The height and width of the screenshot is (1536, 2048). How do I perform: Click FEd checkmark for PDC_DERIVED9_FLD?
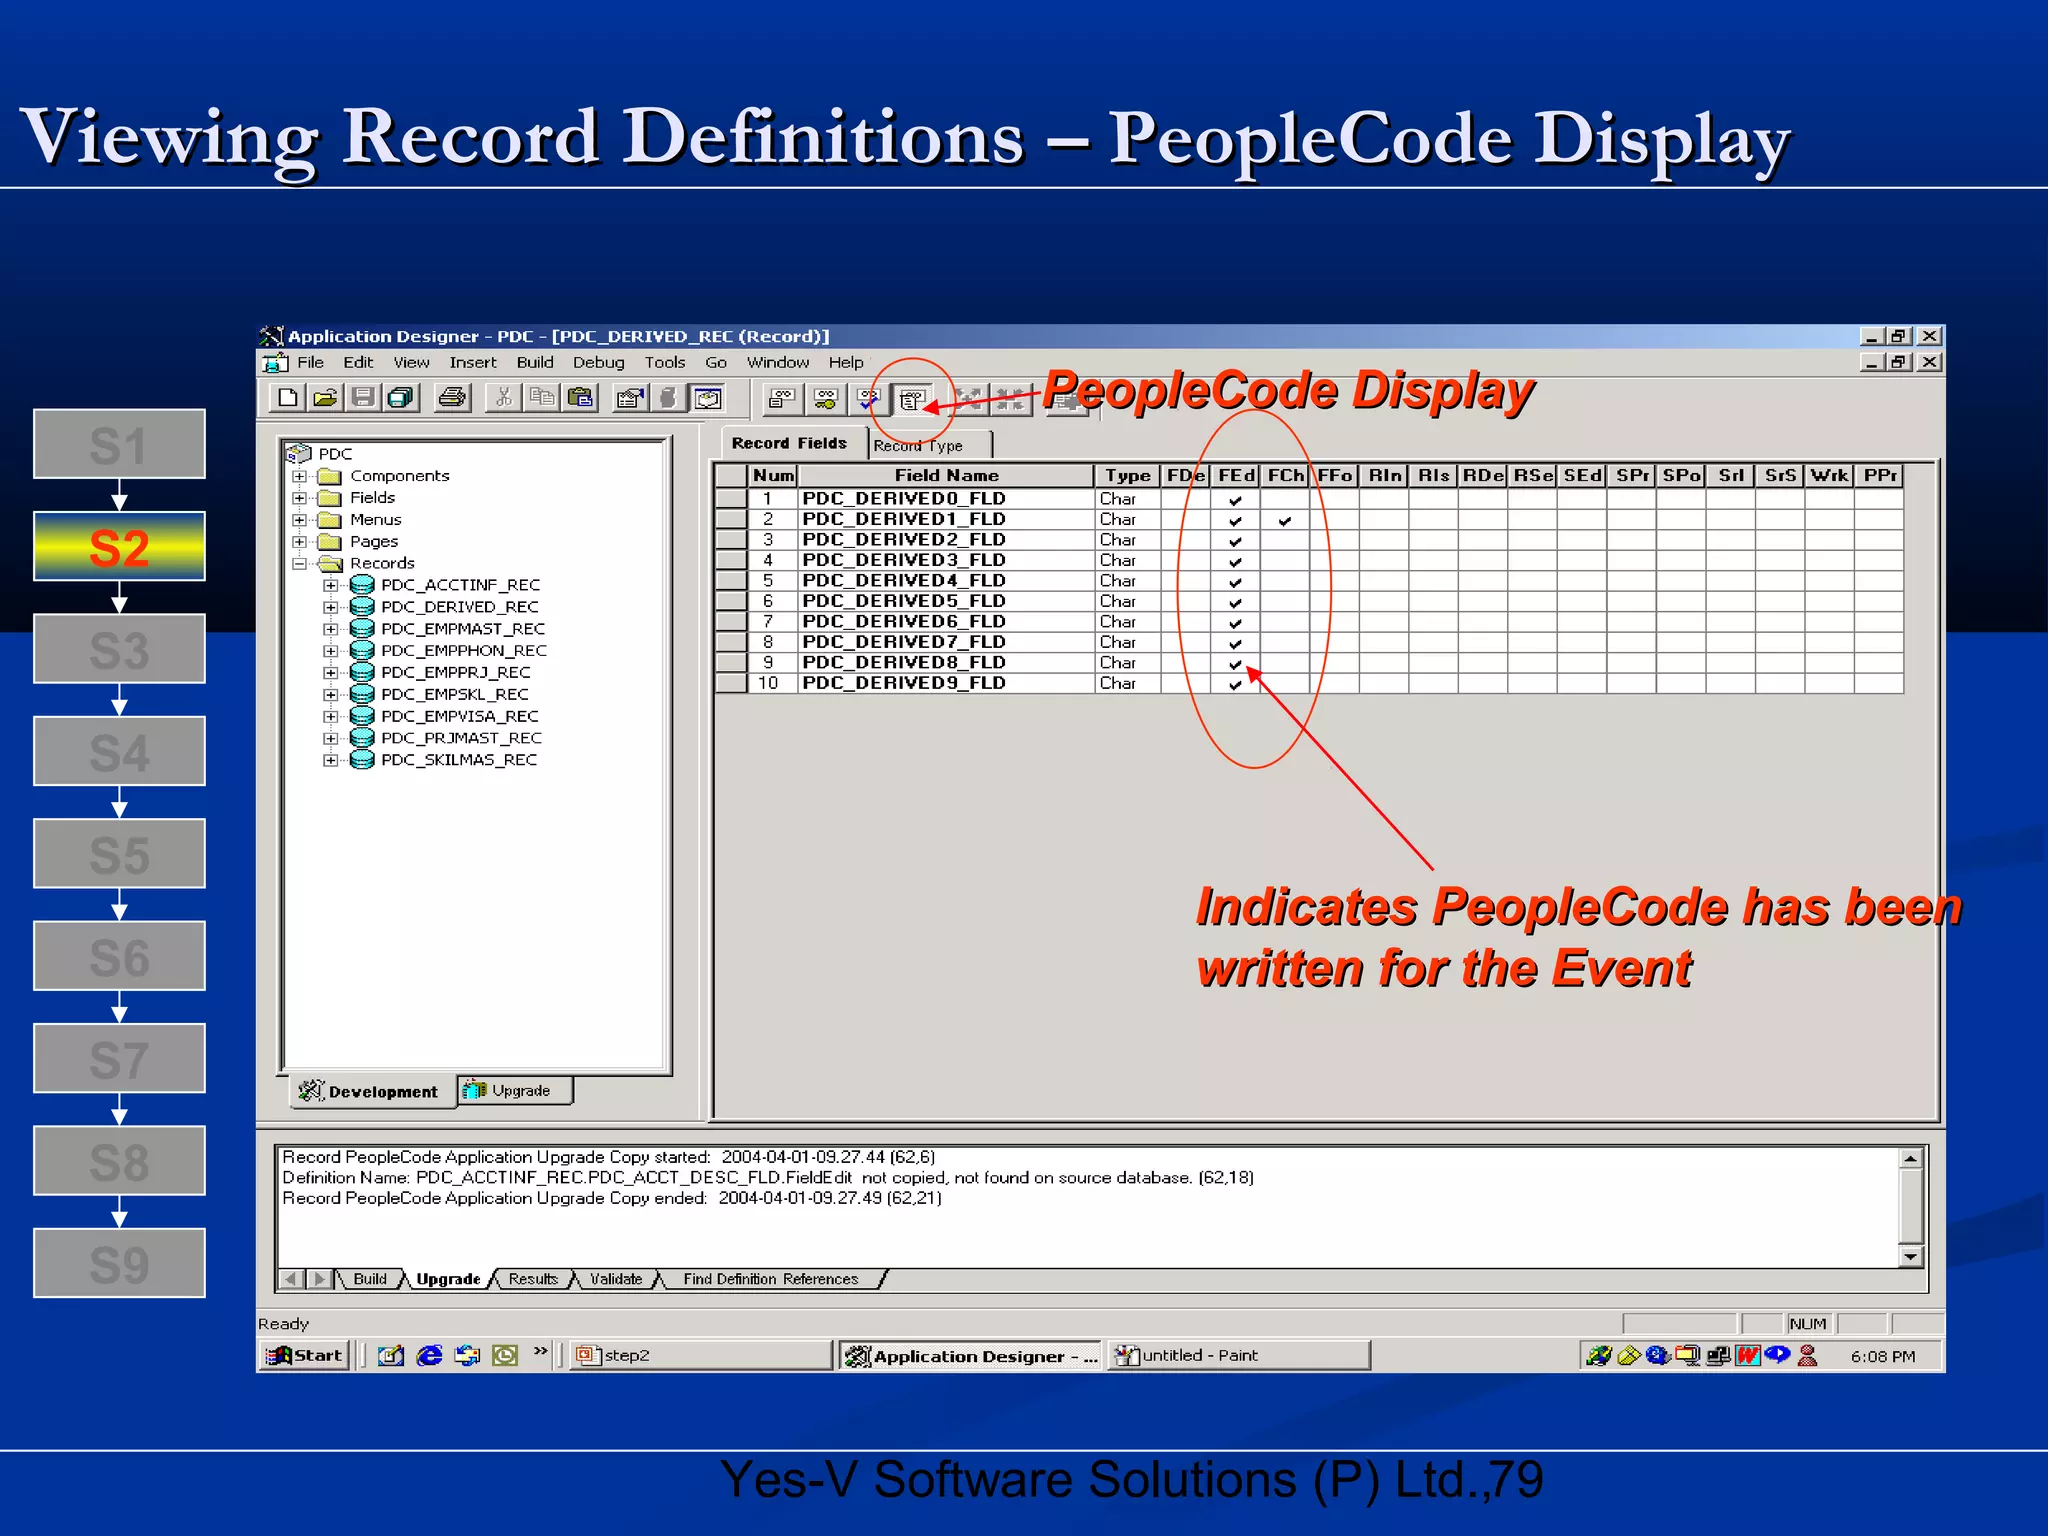tap(1235, 684)
